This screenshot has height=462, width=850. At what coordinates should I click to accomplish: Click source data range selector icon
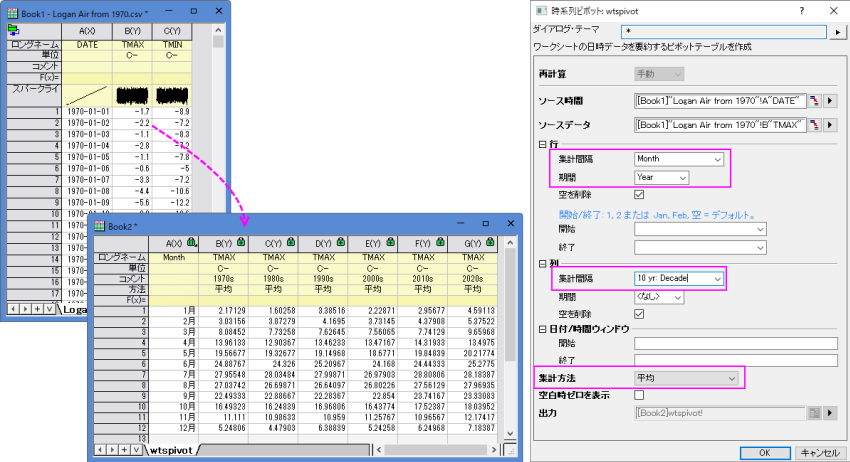[x=814, y=125]
